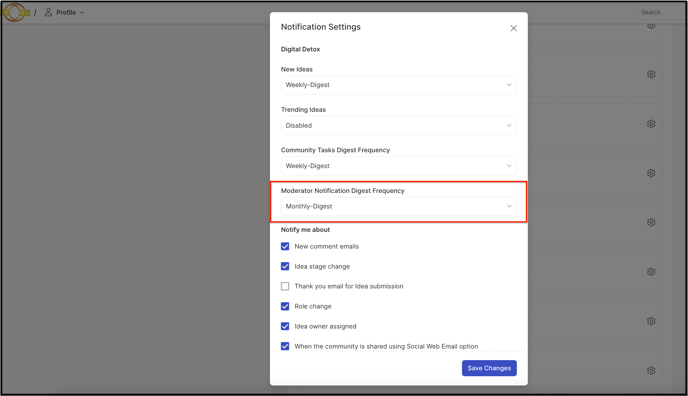Uncheck New comment emails checkbox
Image resolution: width=688 pixels, height=396 pixels.
[285, 246]
